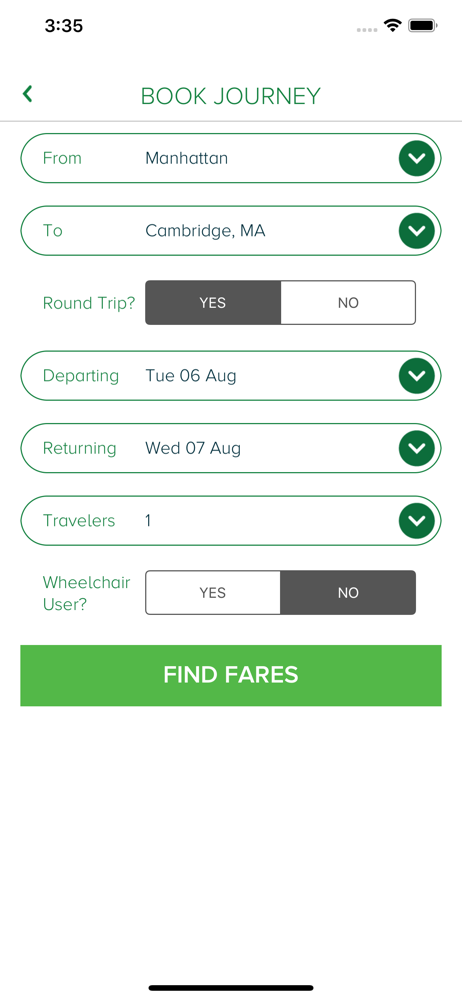
Task: Go back using the green arrow
Action: [x=27, y=94]
